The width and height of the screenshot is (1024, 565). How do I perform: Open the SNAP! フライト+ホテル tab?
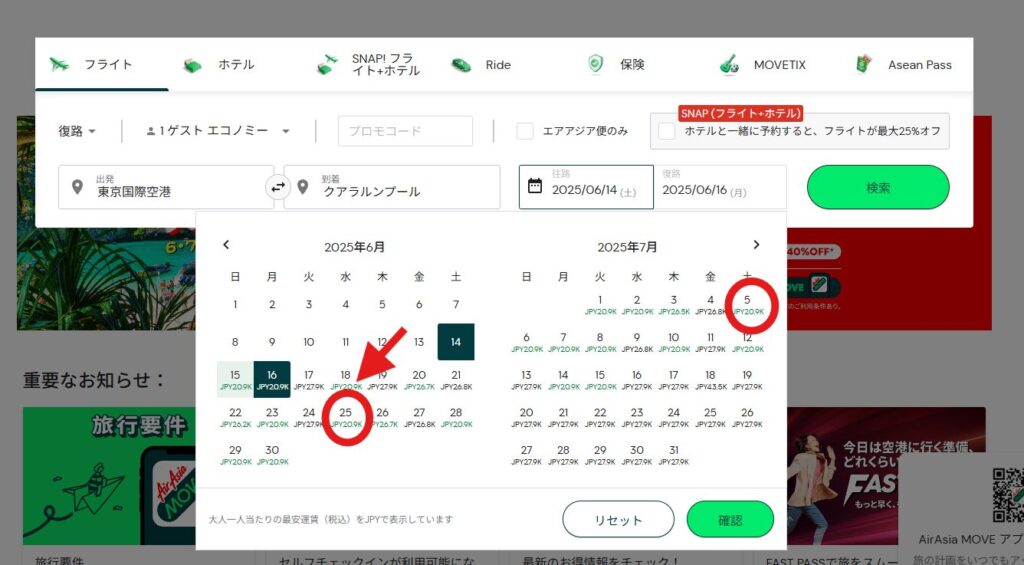click(370, 65)
